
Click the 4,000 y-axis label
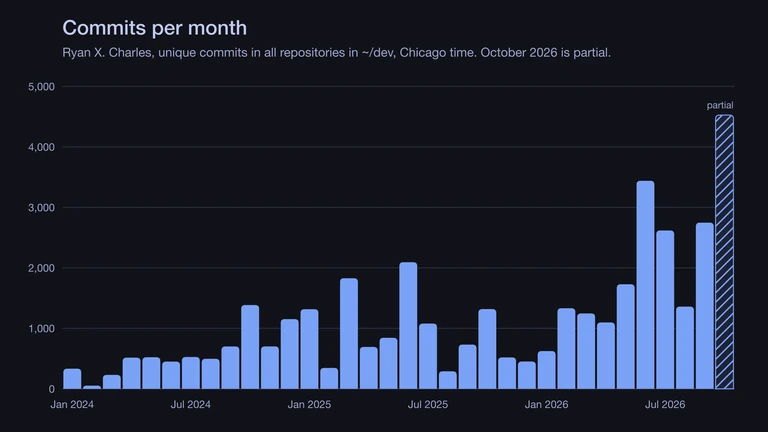pyautogui.click(x=41, y=147)
